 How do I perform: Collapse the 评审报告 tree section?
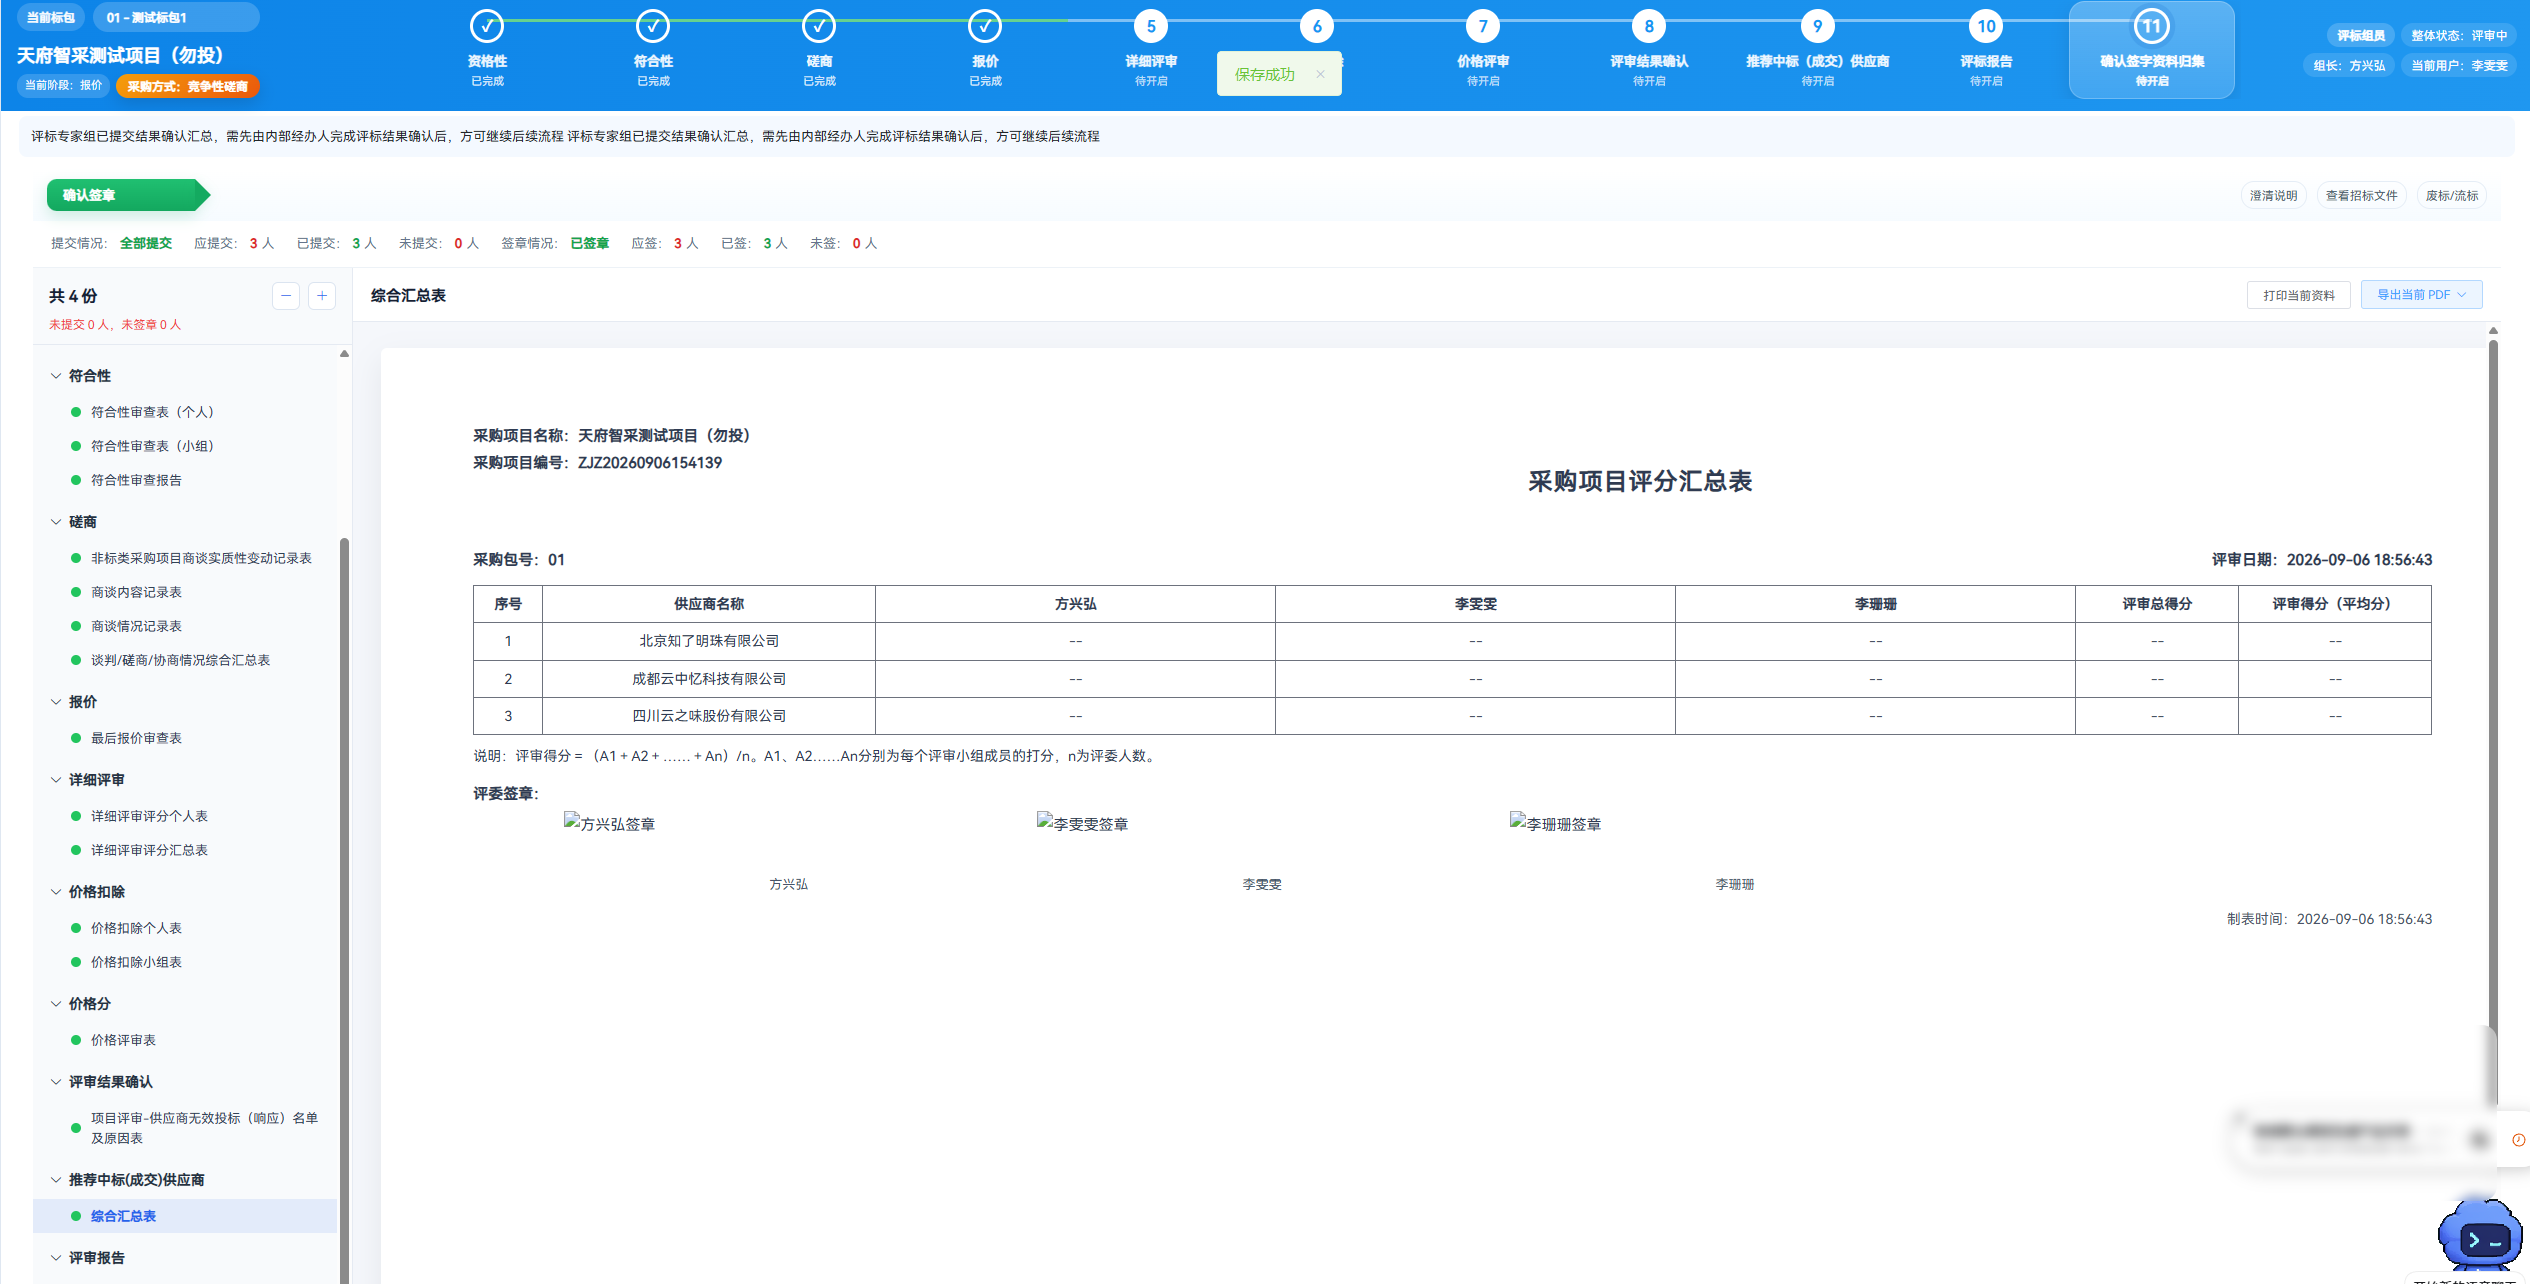click(x=56, y=1258)
